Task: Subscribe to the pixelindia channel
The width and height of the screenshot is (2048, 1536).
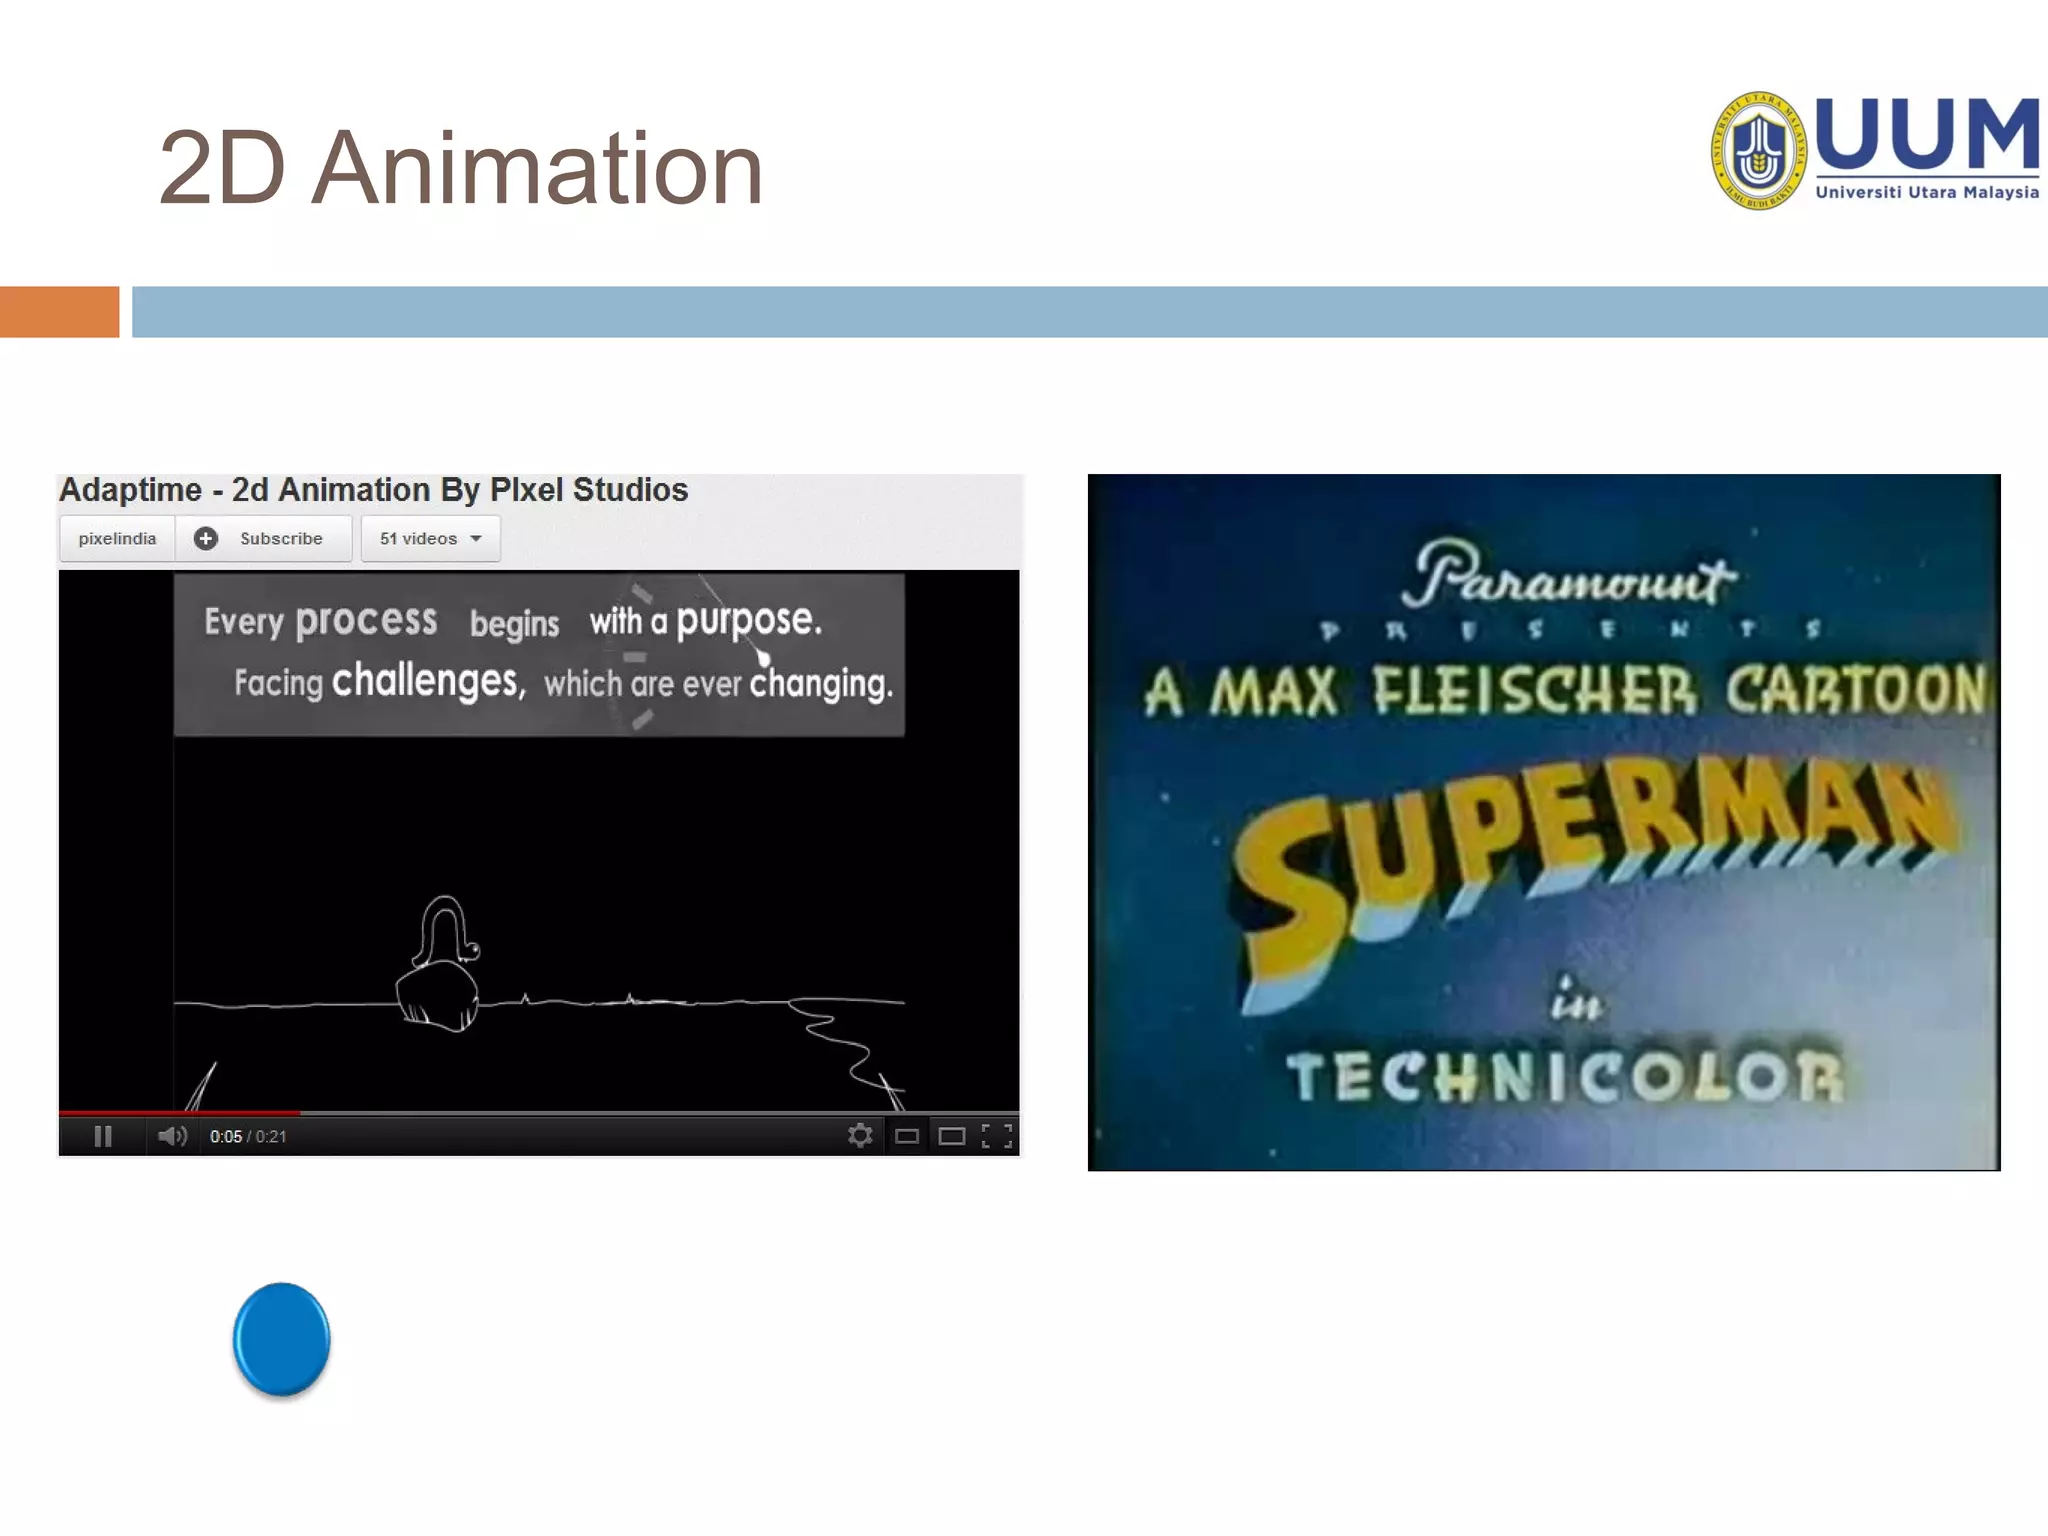Action: [265, 539]
